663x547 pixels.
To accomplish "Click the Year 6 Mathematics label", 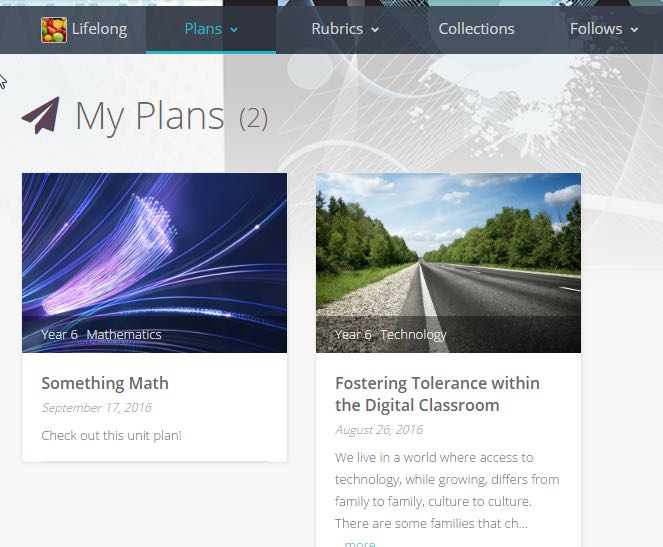I will [x=101, y=334].
